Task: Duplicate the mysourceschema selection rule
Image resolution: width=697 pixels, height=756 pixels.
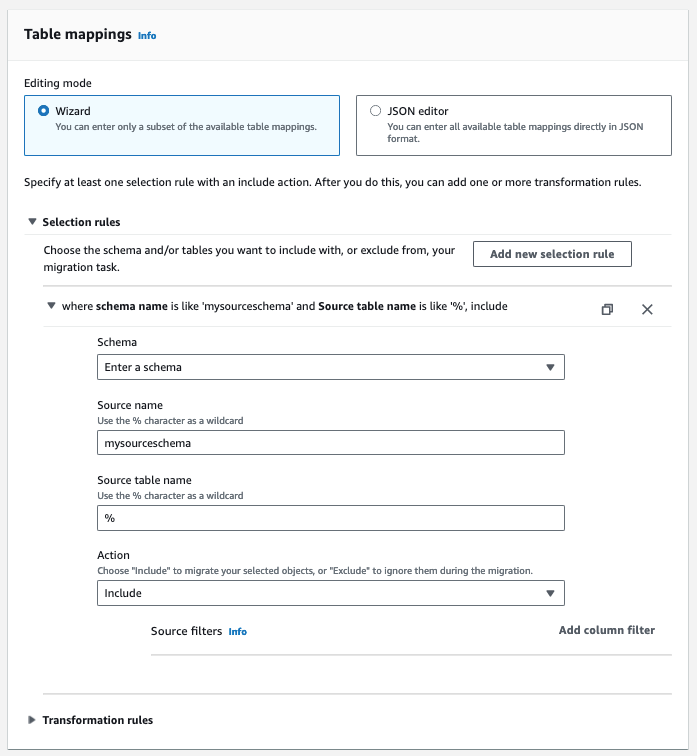Action: point(607,309)
